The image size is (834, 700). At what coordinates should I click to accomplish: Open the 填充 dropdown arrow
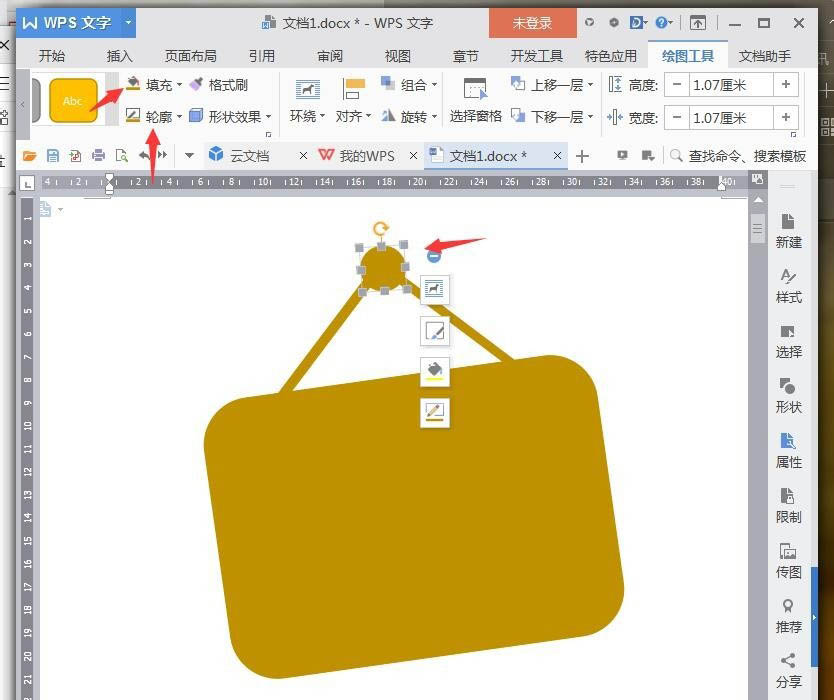pos(179,85)
